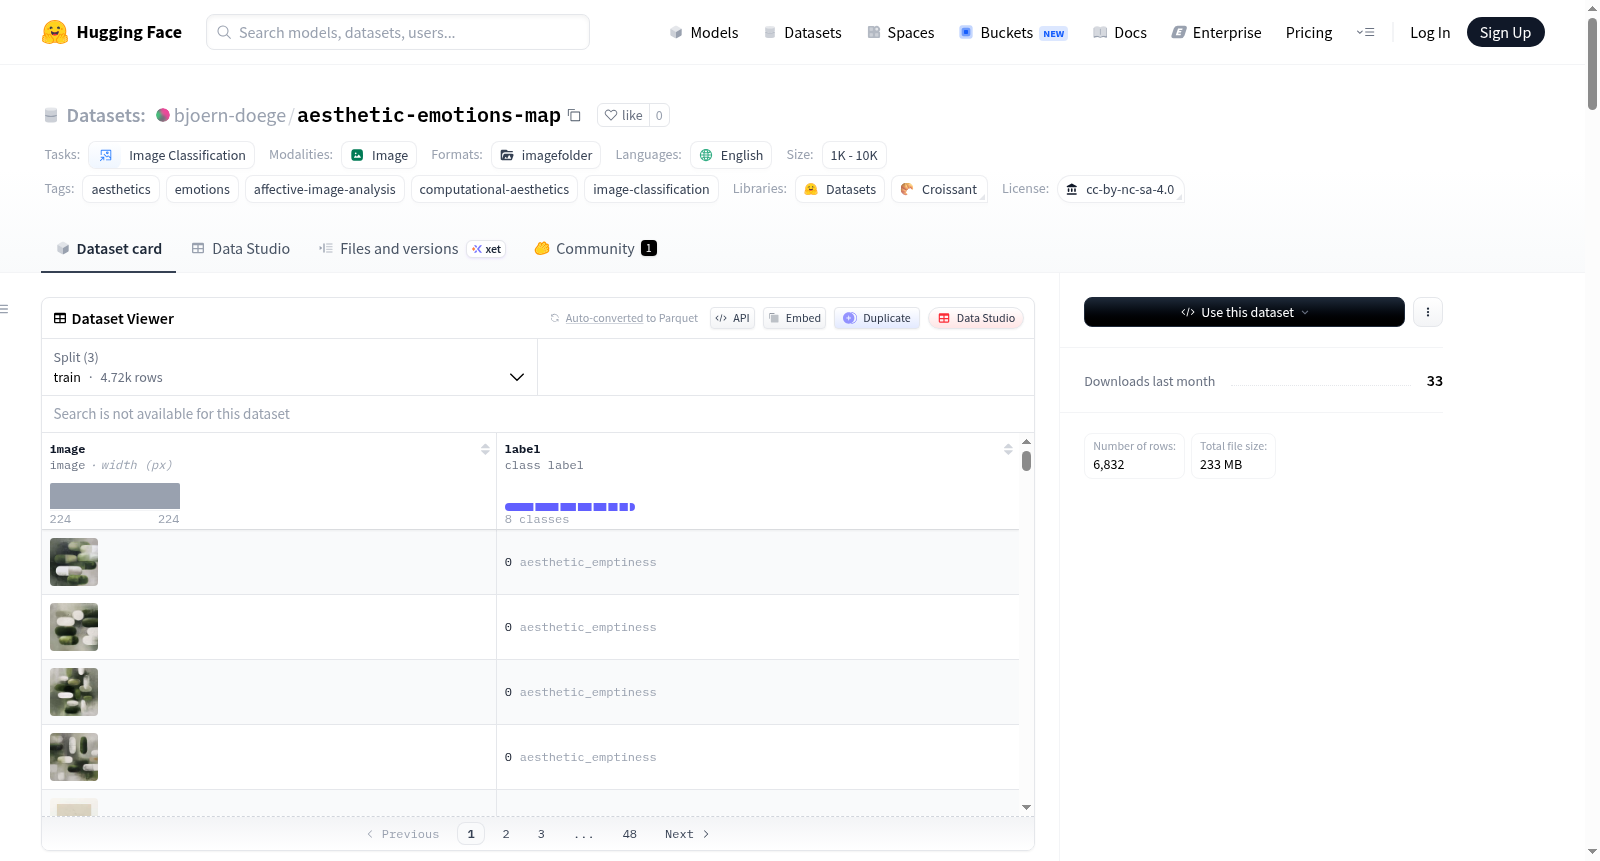The height and width of the screenshot is (861, 1600).
Task: Expand the Use this dataset dropdown
Action: pos(1244,312)
